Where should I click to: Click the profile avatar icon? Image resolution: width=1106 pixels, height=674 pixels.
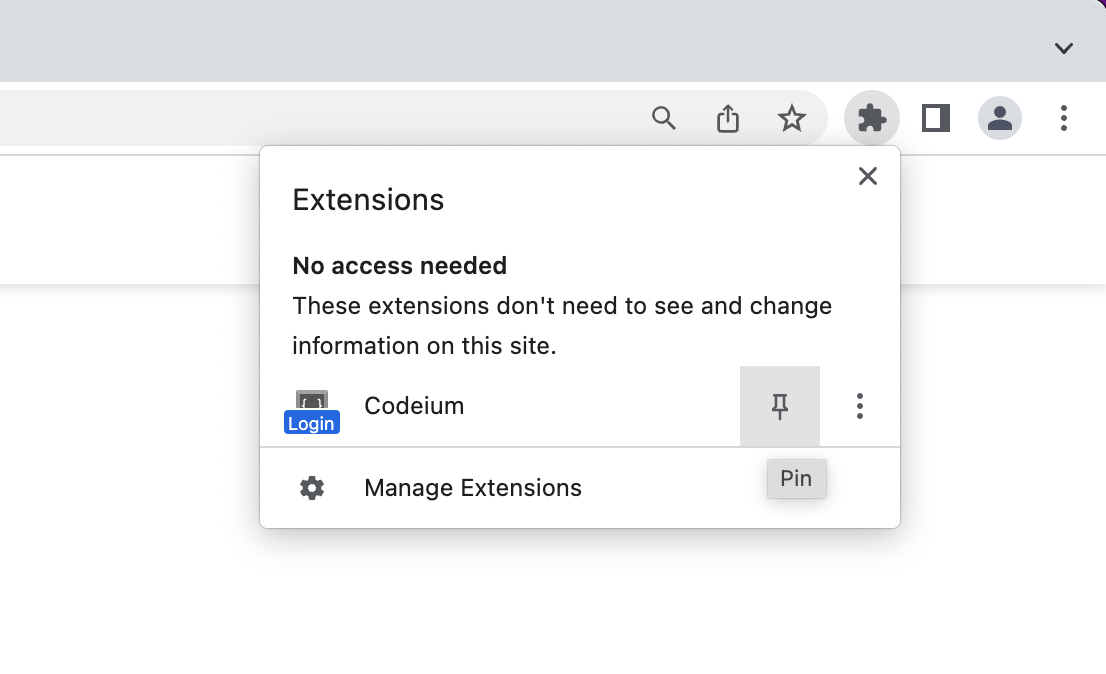pyautogui.click(x=999, y=118)
